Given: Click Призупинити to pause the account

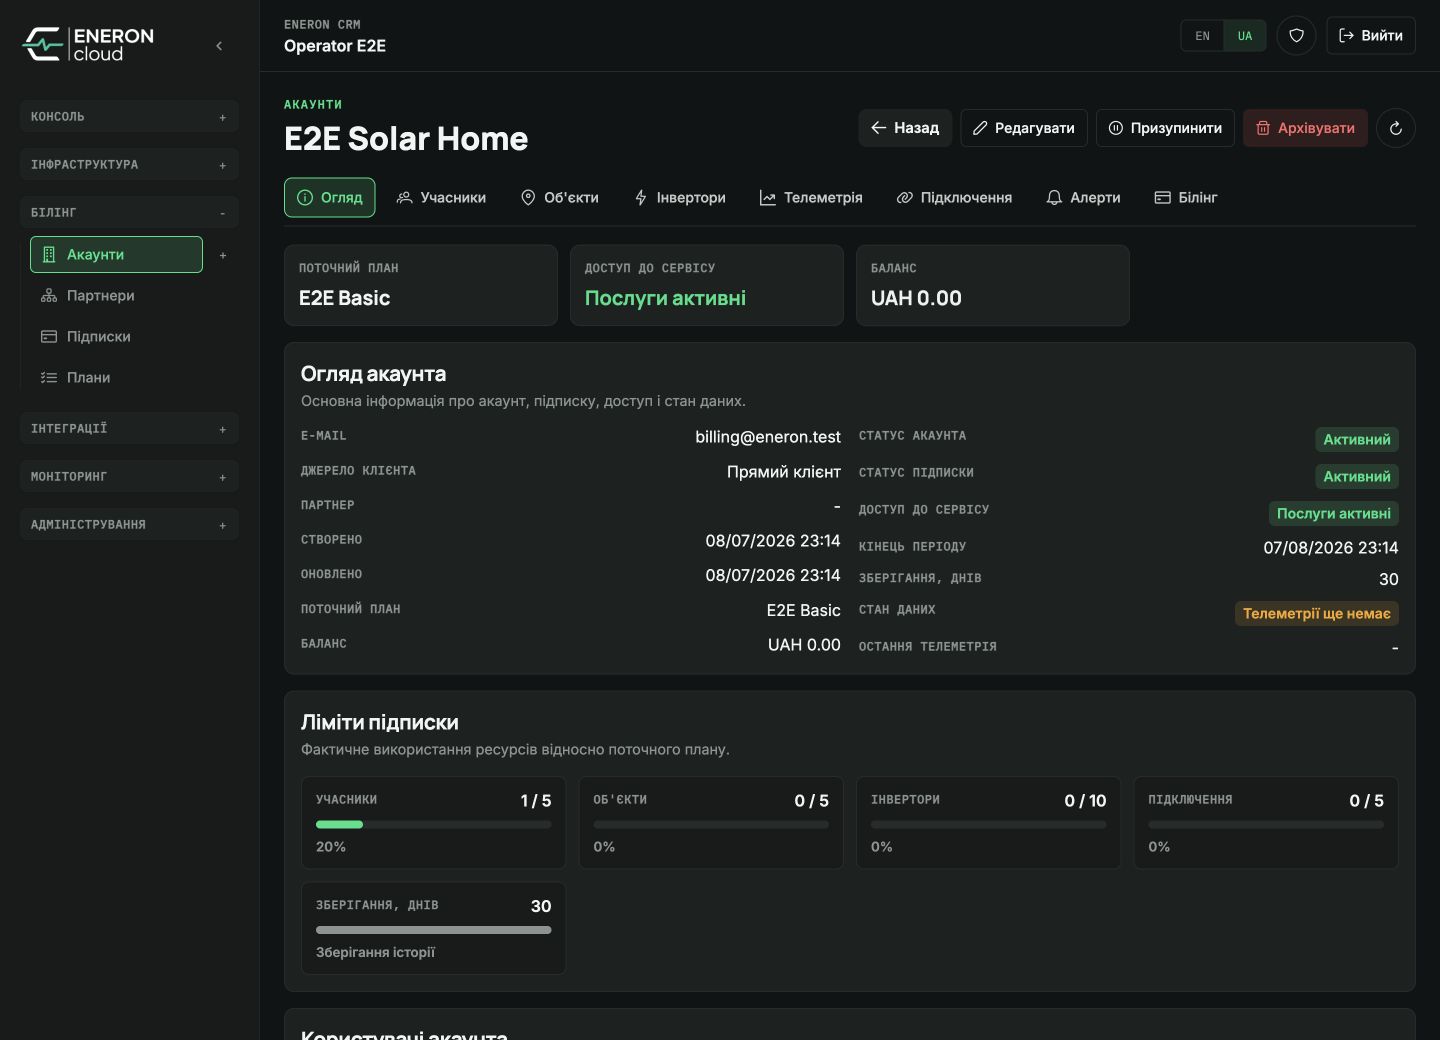Looking at the screenshot, I should tap(1165, 128).
